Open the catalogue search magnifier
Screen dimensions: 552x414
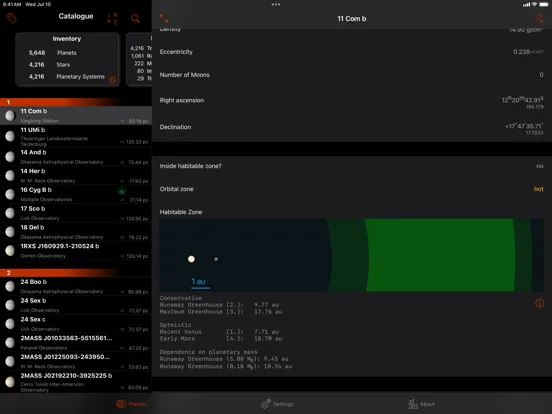coord(135,18)
